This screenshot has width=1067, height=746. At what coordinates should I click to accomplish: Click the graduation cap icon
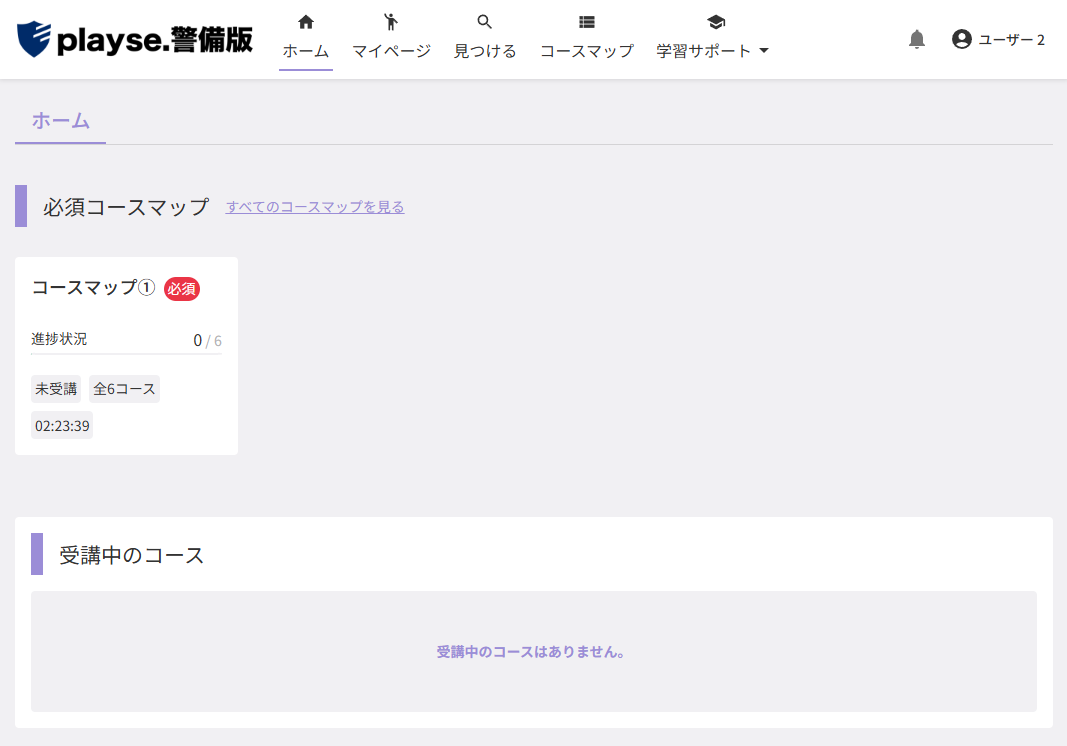(x=716, y=22)
